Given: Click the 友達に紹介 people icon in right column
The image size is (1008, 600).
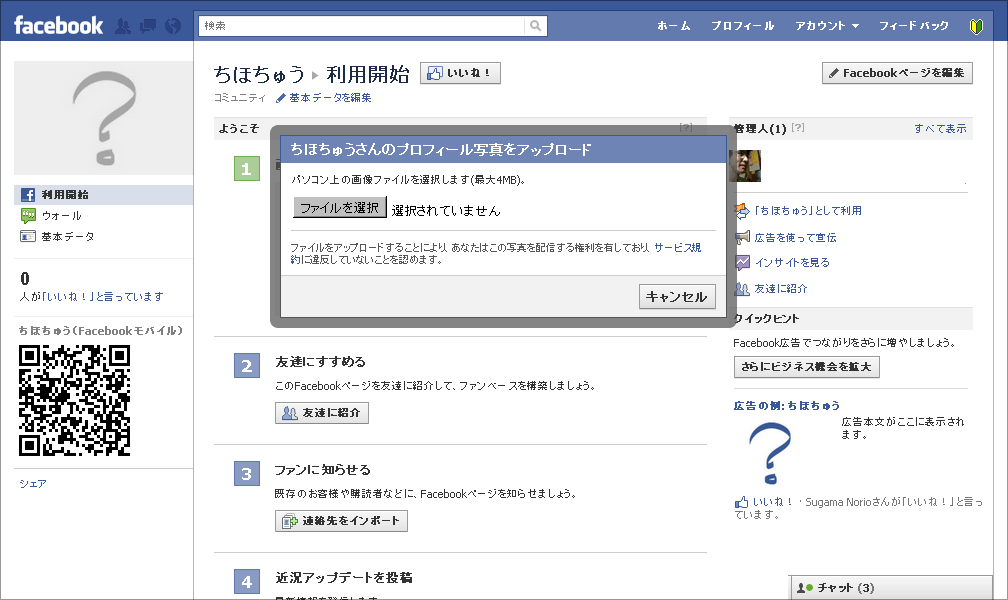Looking at the screenshot, I should pyautogui.click(x=742, y=289).
